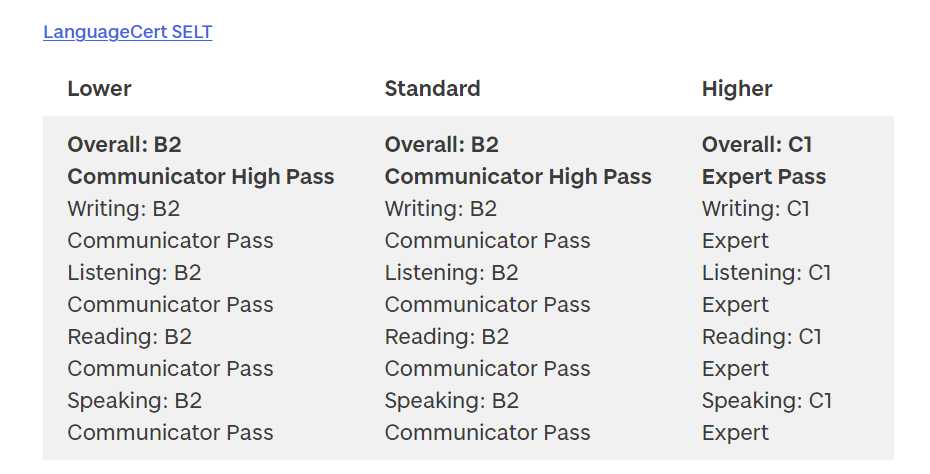Select 'Reading: B2' in the Lower column
The height and width of the screenshot is (474, 930).
pos(129,337)
